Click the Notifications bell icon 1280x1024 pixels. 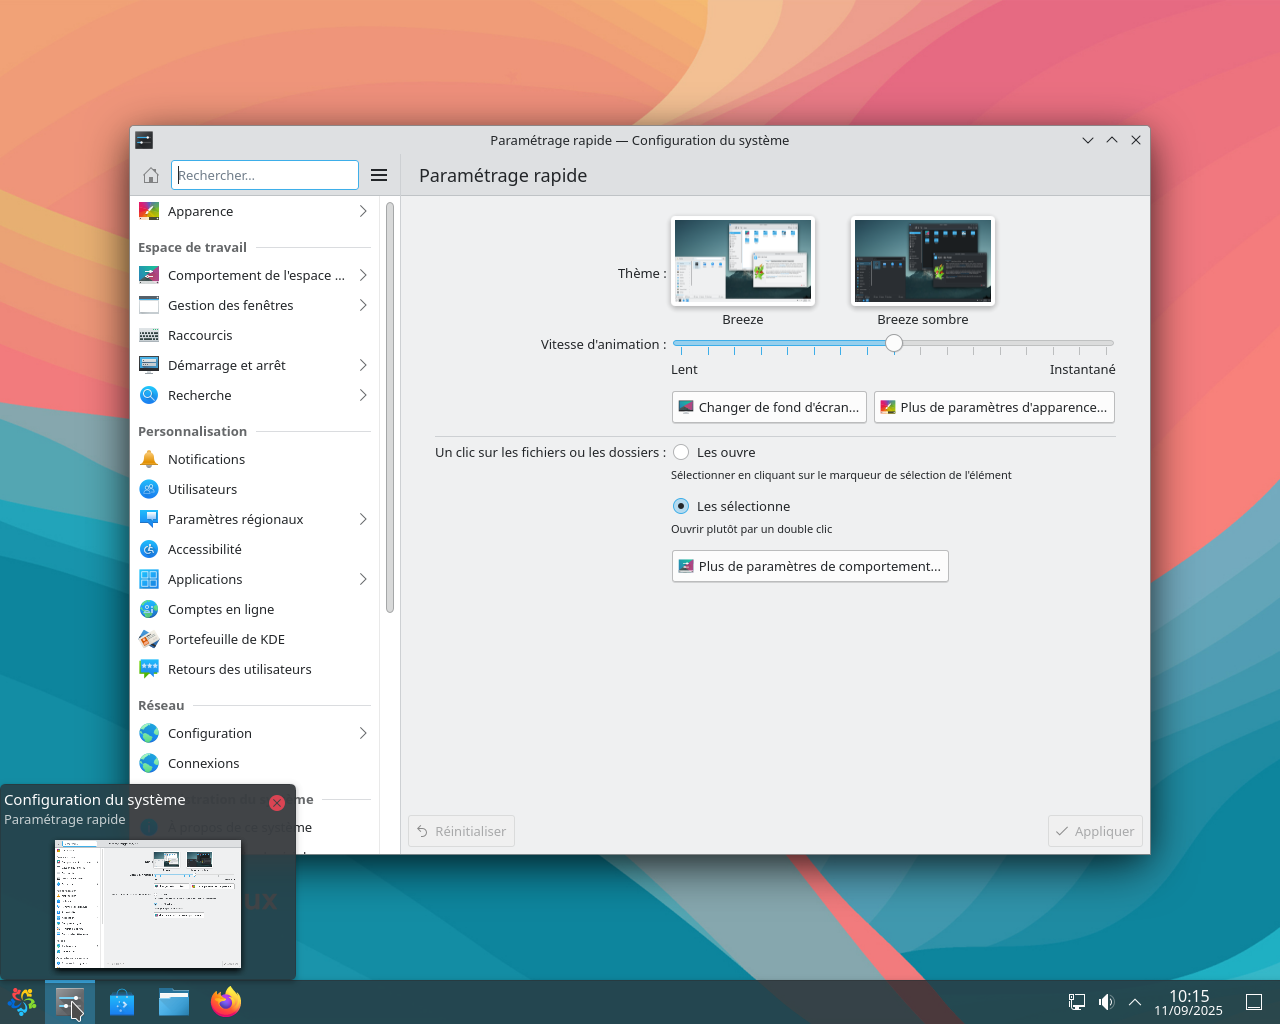click(x=149, y=459)
